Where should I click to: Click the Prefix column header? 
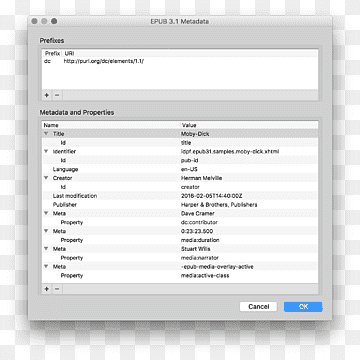click(52, 53)
